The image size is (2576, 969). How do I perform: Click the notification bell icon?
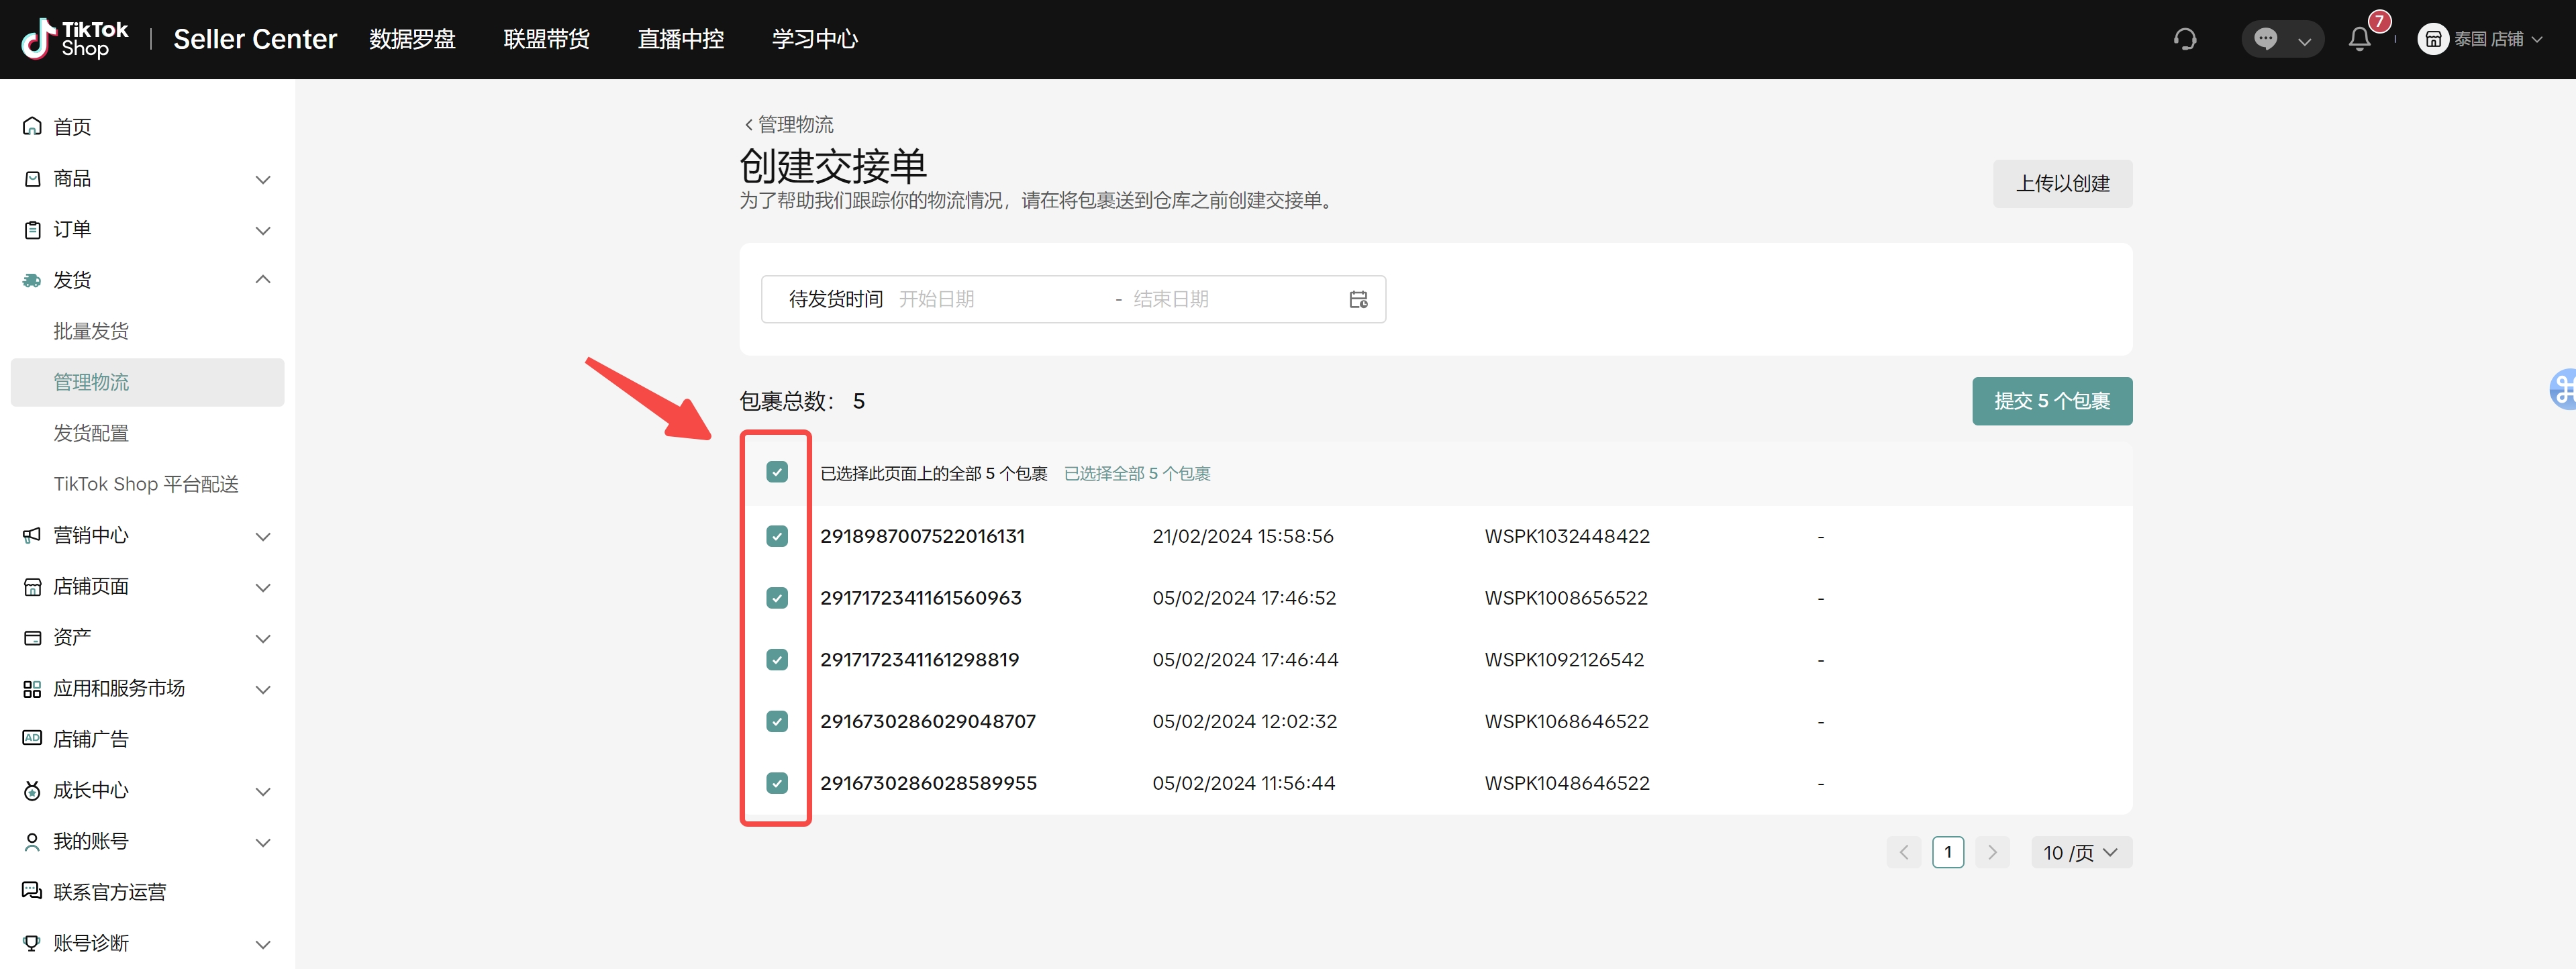(2359, 39)
